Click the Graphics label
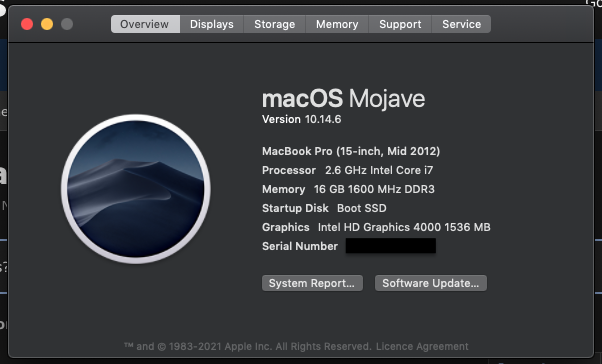The width and height of the screenshot is (602, 364). (286, 227)
